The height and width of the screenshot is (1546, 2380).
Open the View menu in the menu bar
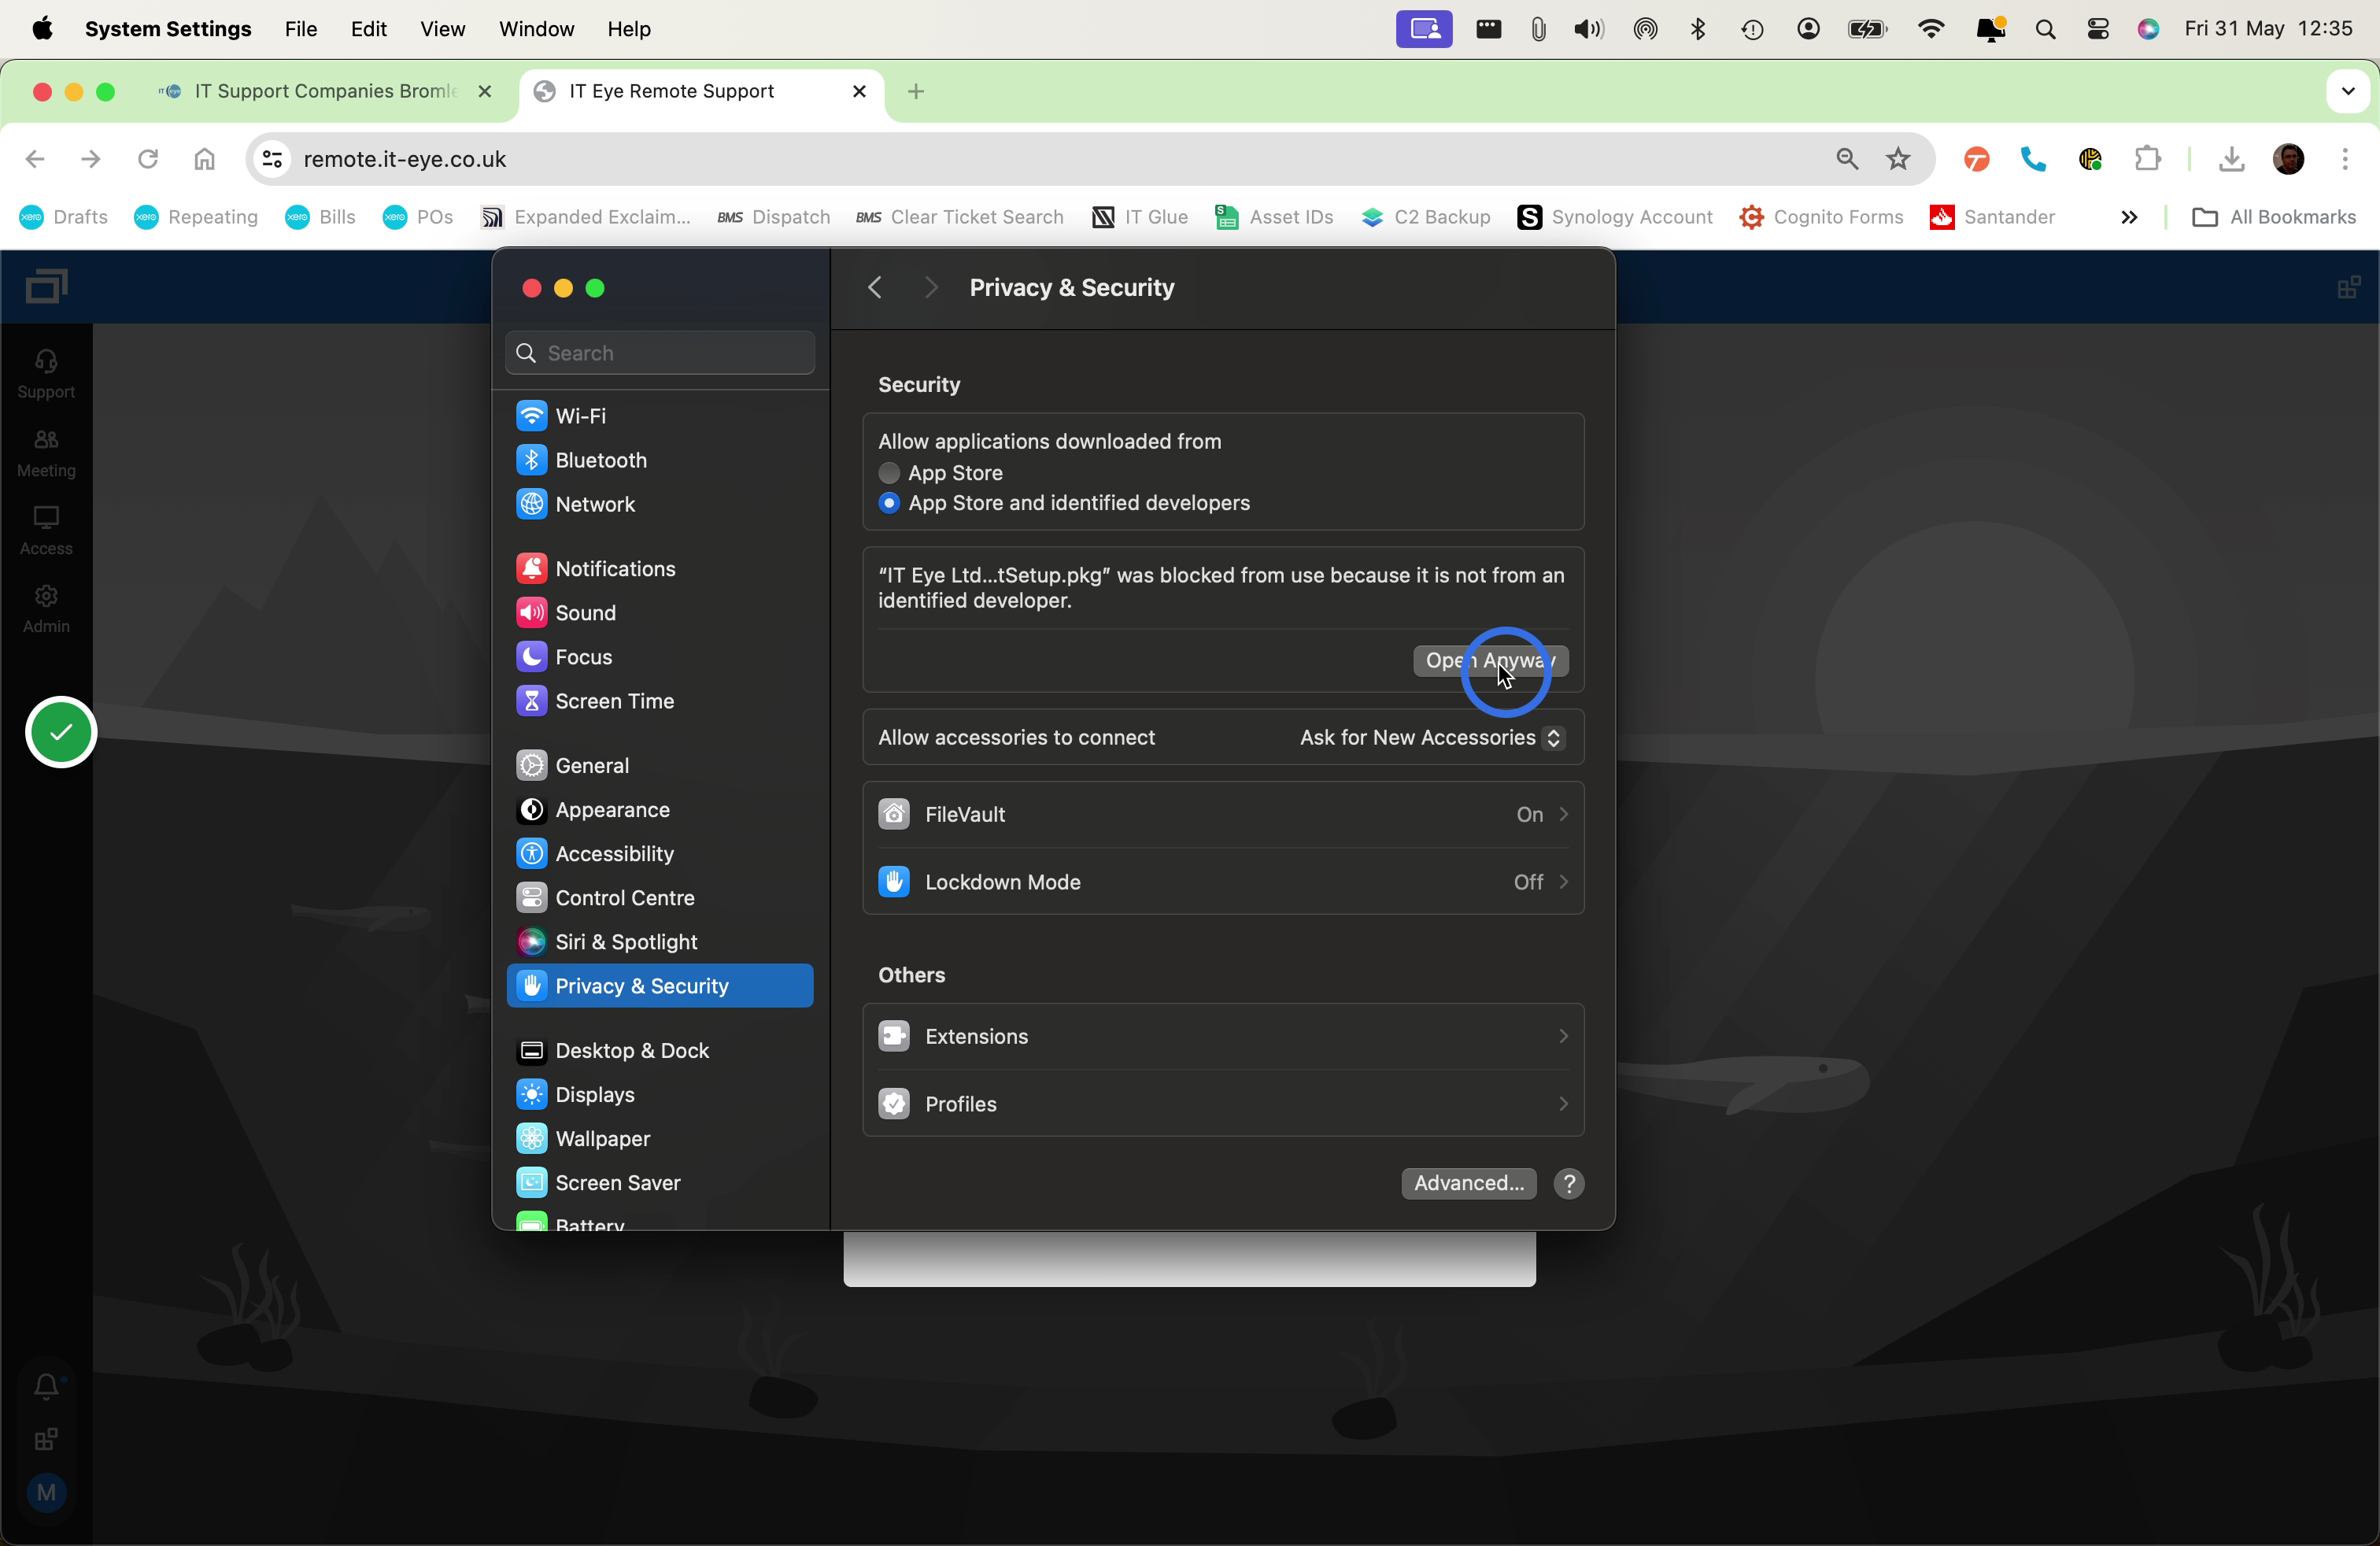pos(442,29)
